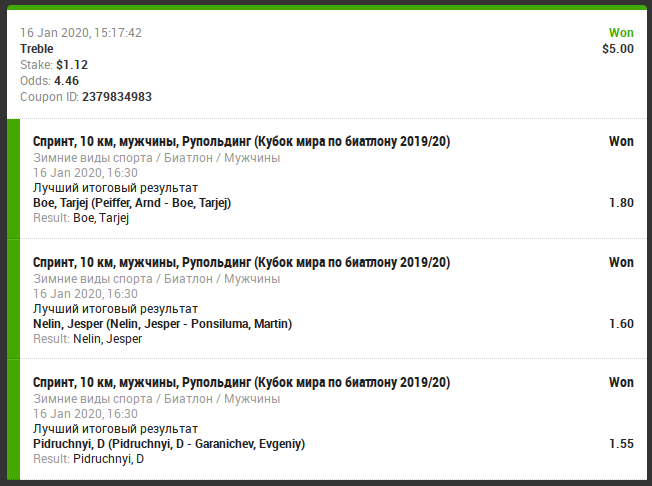Screen dimensions: 652x486
Task: Click the Boe, Tarjej (Peiffer, Arnd - Boe, Tarjej) selection
Action: (132, 203)
